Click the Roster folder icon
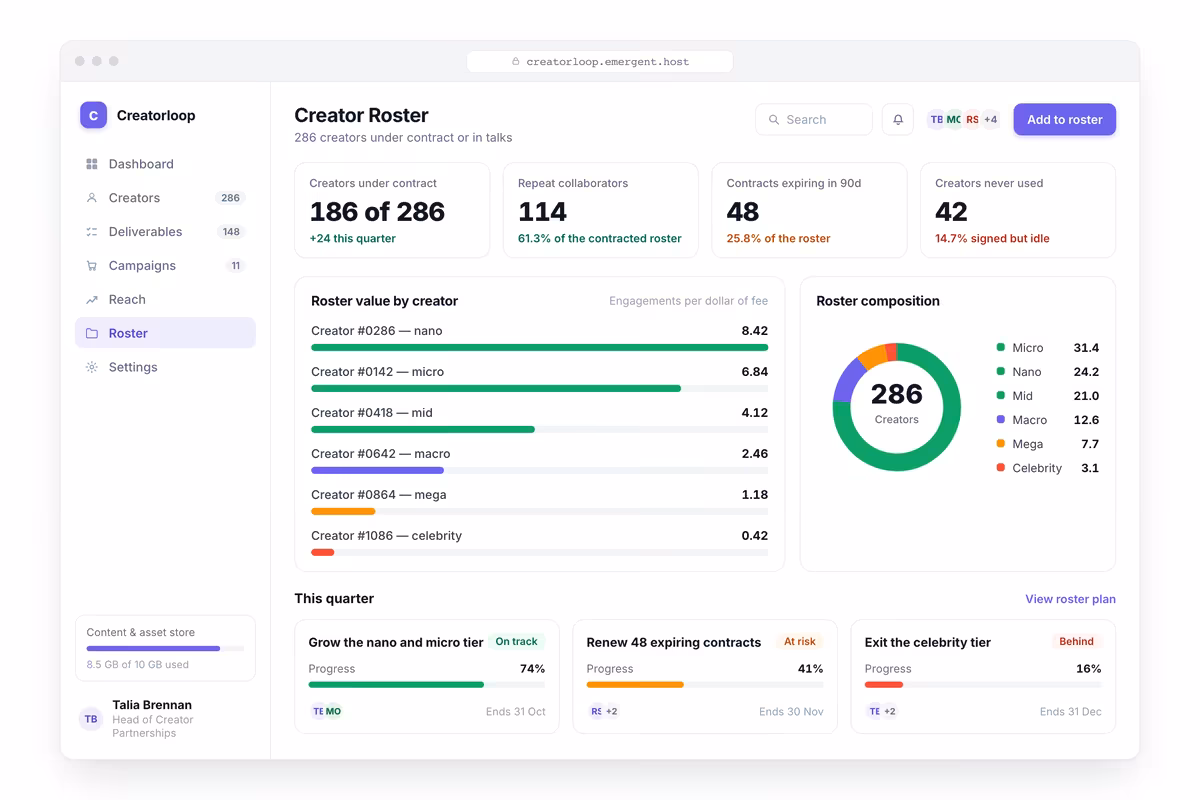The height and width of the screenshot is (800, 1200). pos(92,334)
